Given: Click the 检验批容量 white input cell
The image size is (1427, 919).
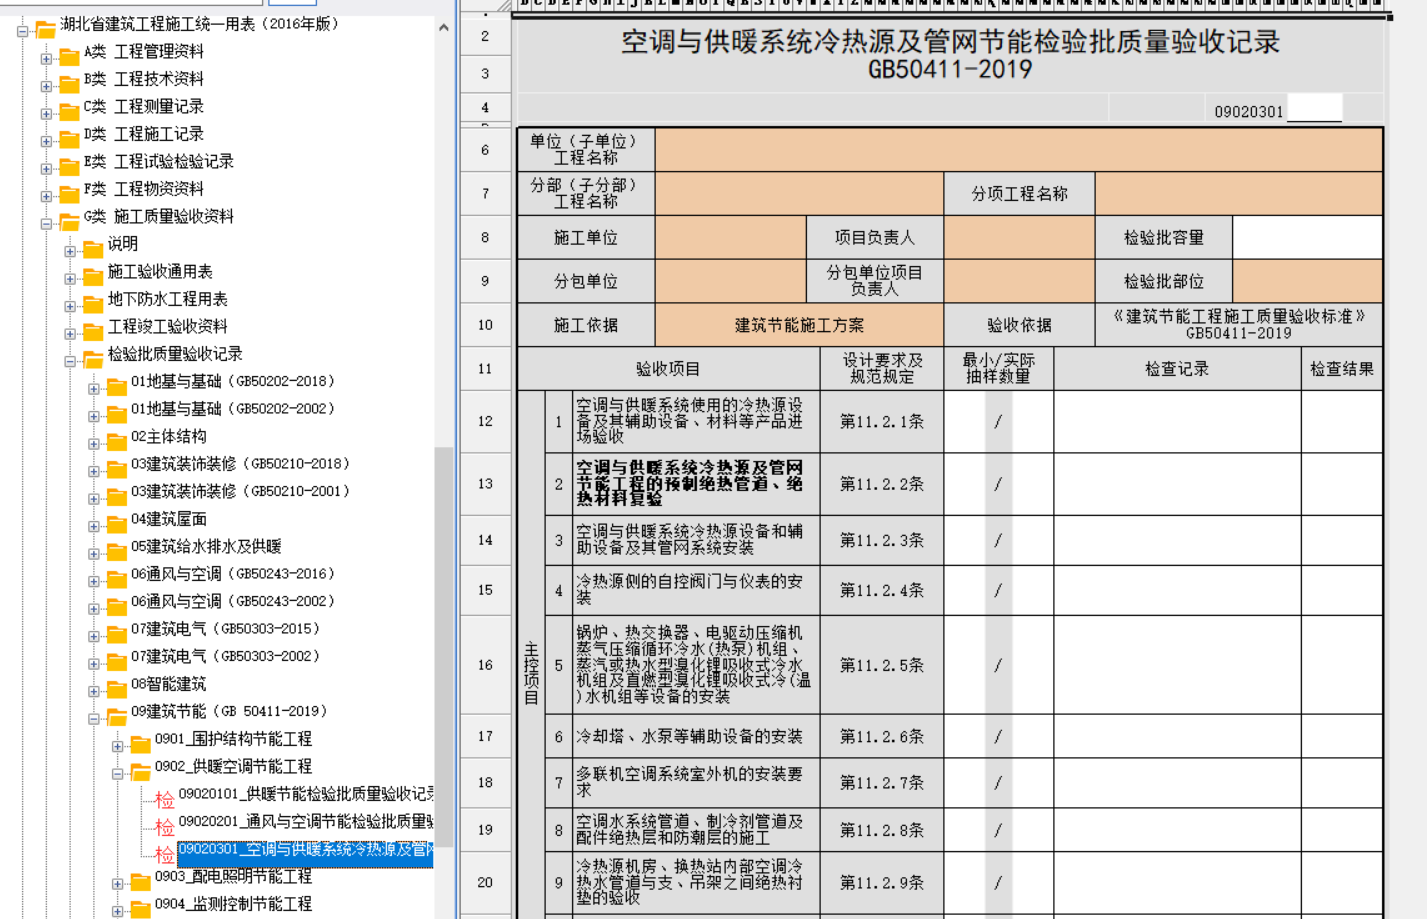Looking at the screenshot, I should pos(1307,238).
